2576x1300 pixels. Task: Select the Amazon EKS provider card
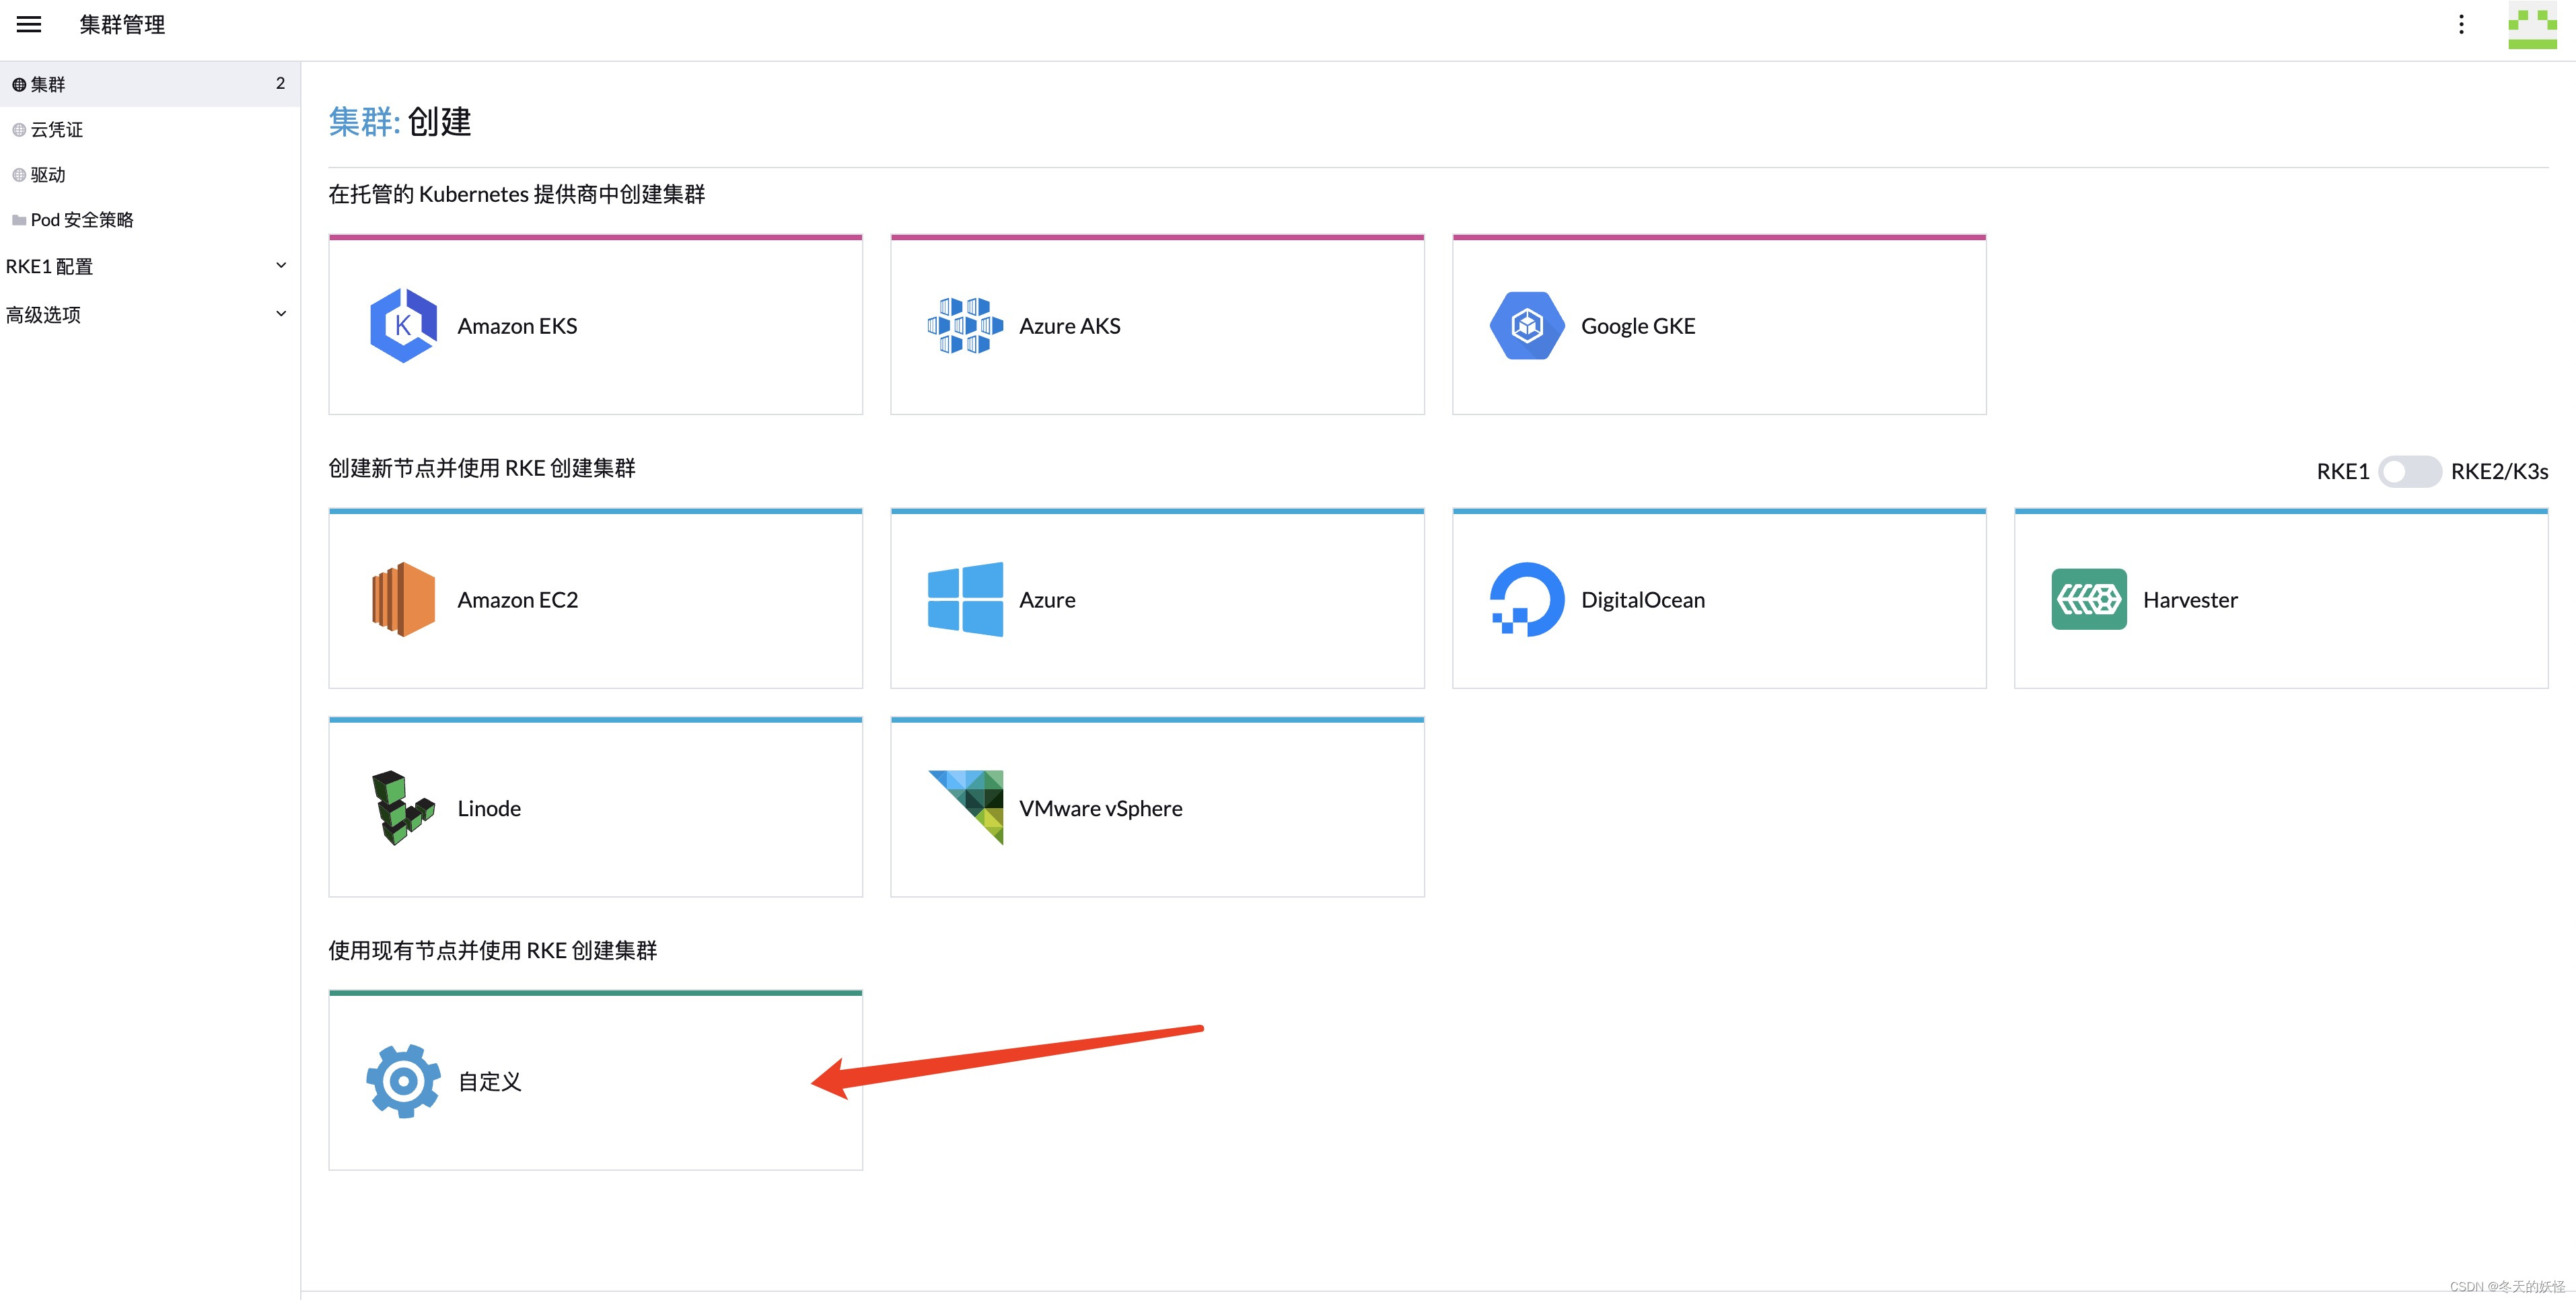pos(595,325)
